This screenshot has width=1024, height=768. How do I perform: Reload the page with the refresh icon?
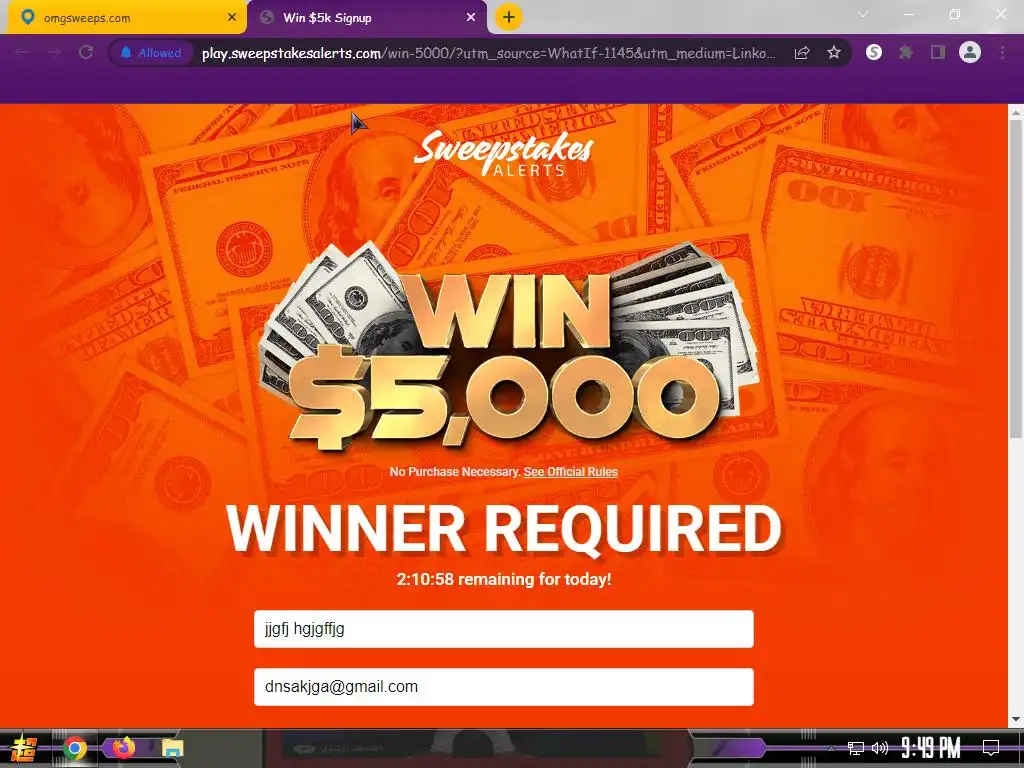[86, 53]
